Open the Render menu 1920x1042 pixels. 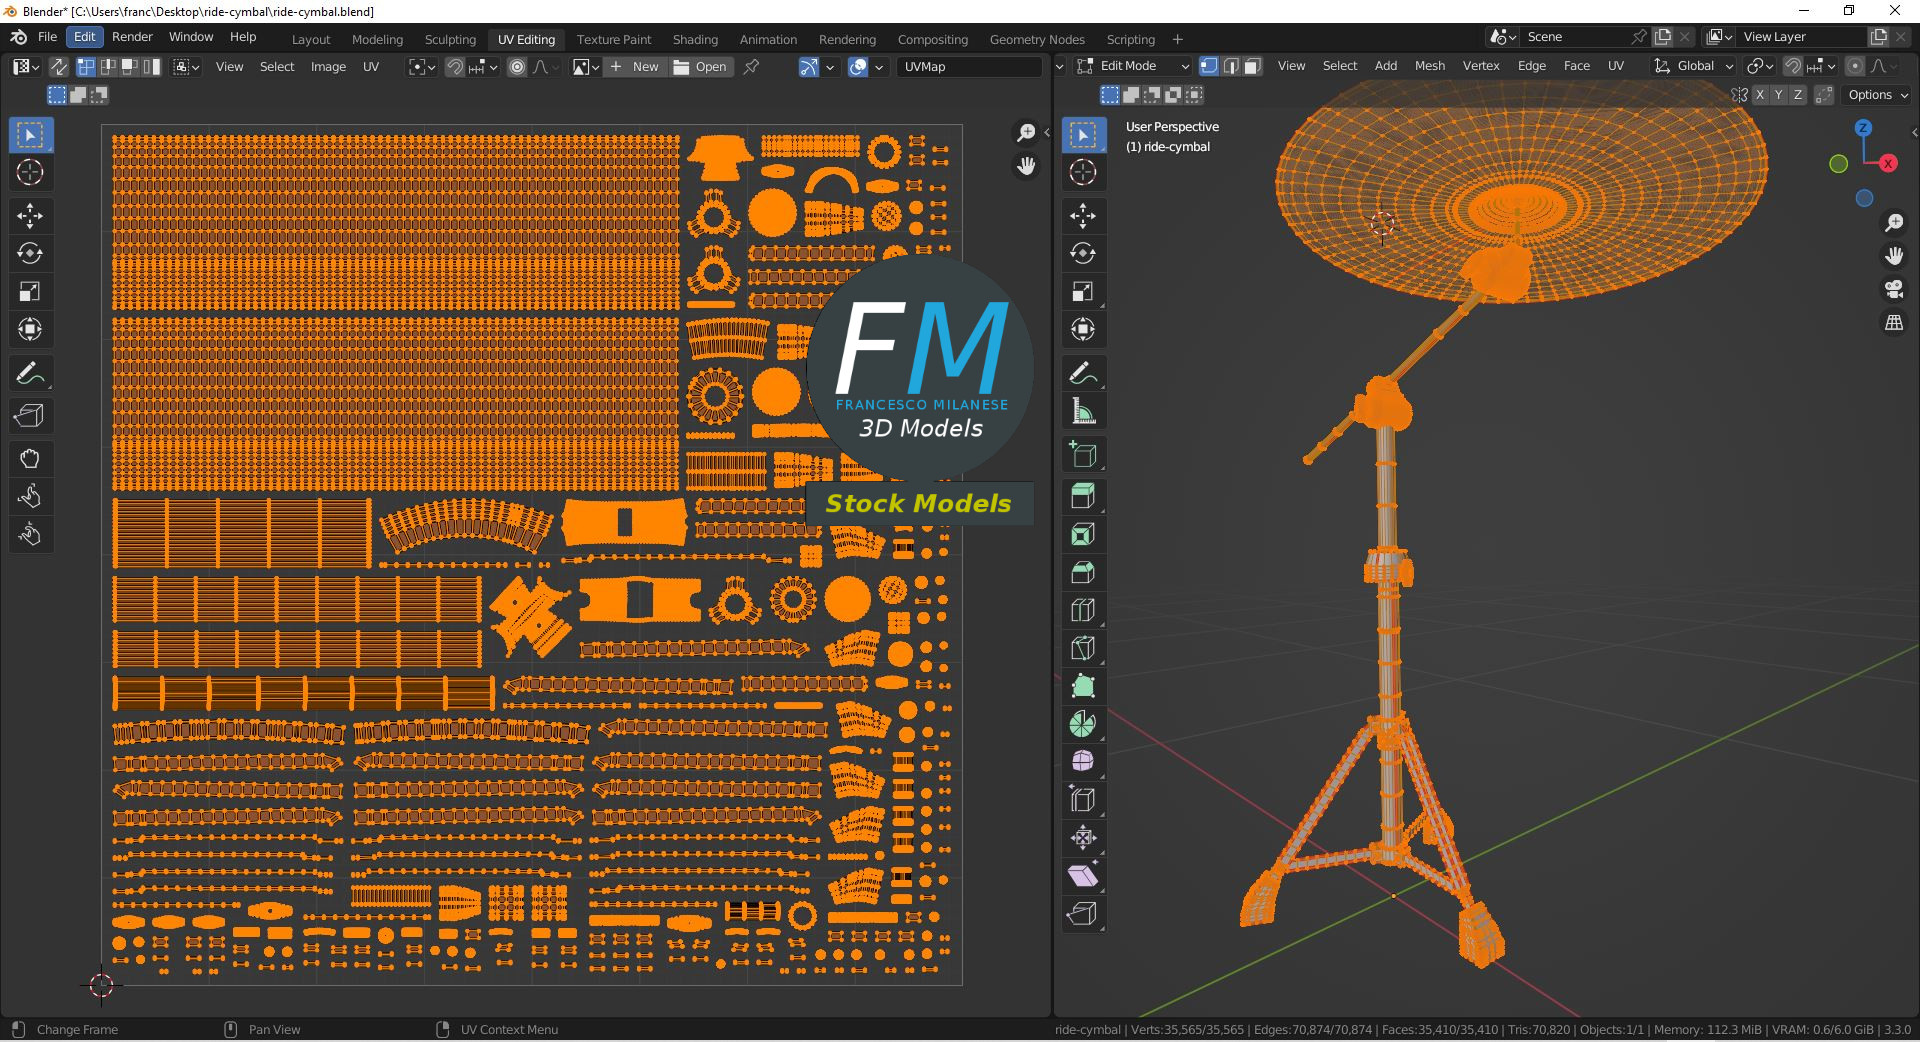(132, 37)
